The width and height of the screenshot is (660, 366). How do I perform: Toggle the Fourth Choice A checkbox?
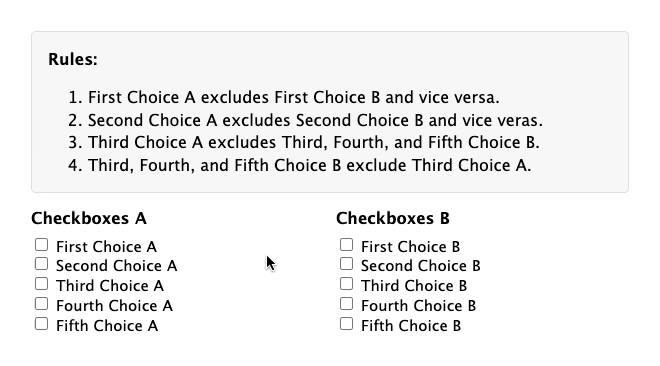point(41,304)
